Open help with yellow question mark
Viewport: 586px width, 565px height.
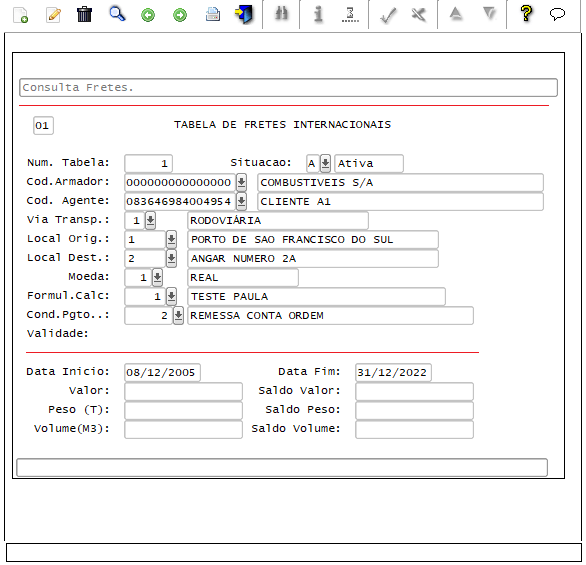tap(526, 13)
